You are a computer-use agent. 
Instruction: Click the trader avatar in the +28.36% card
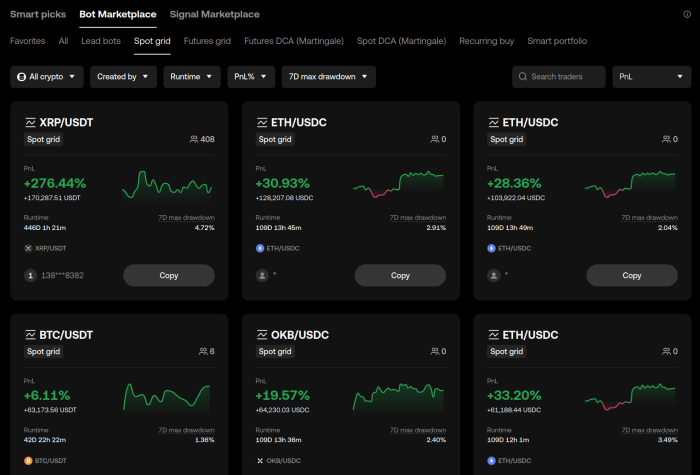494,275
